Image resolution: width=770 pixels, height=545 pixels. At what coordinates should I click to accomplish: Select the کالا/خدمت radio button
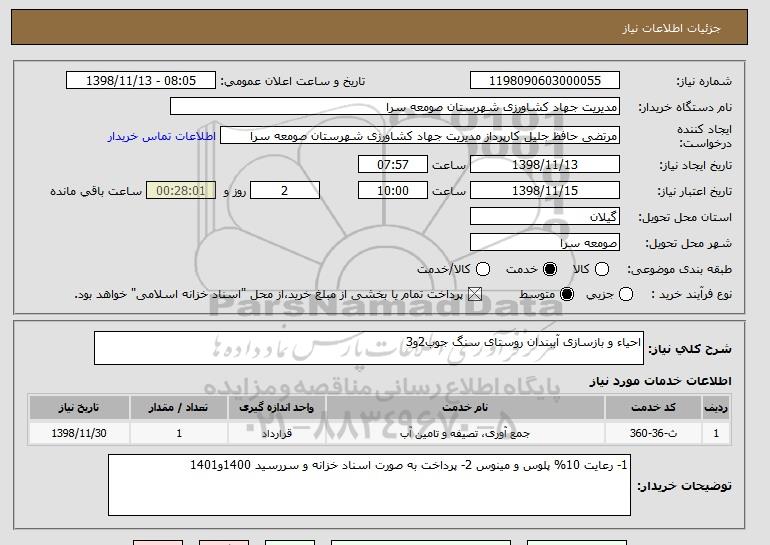483,269
